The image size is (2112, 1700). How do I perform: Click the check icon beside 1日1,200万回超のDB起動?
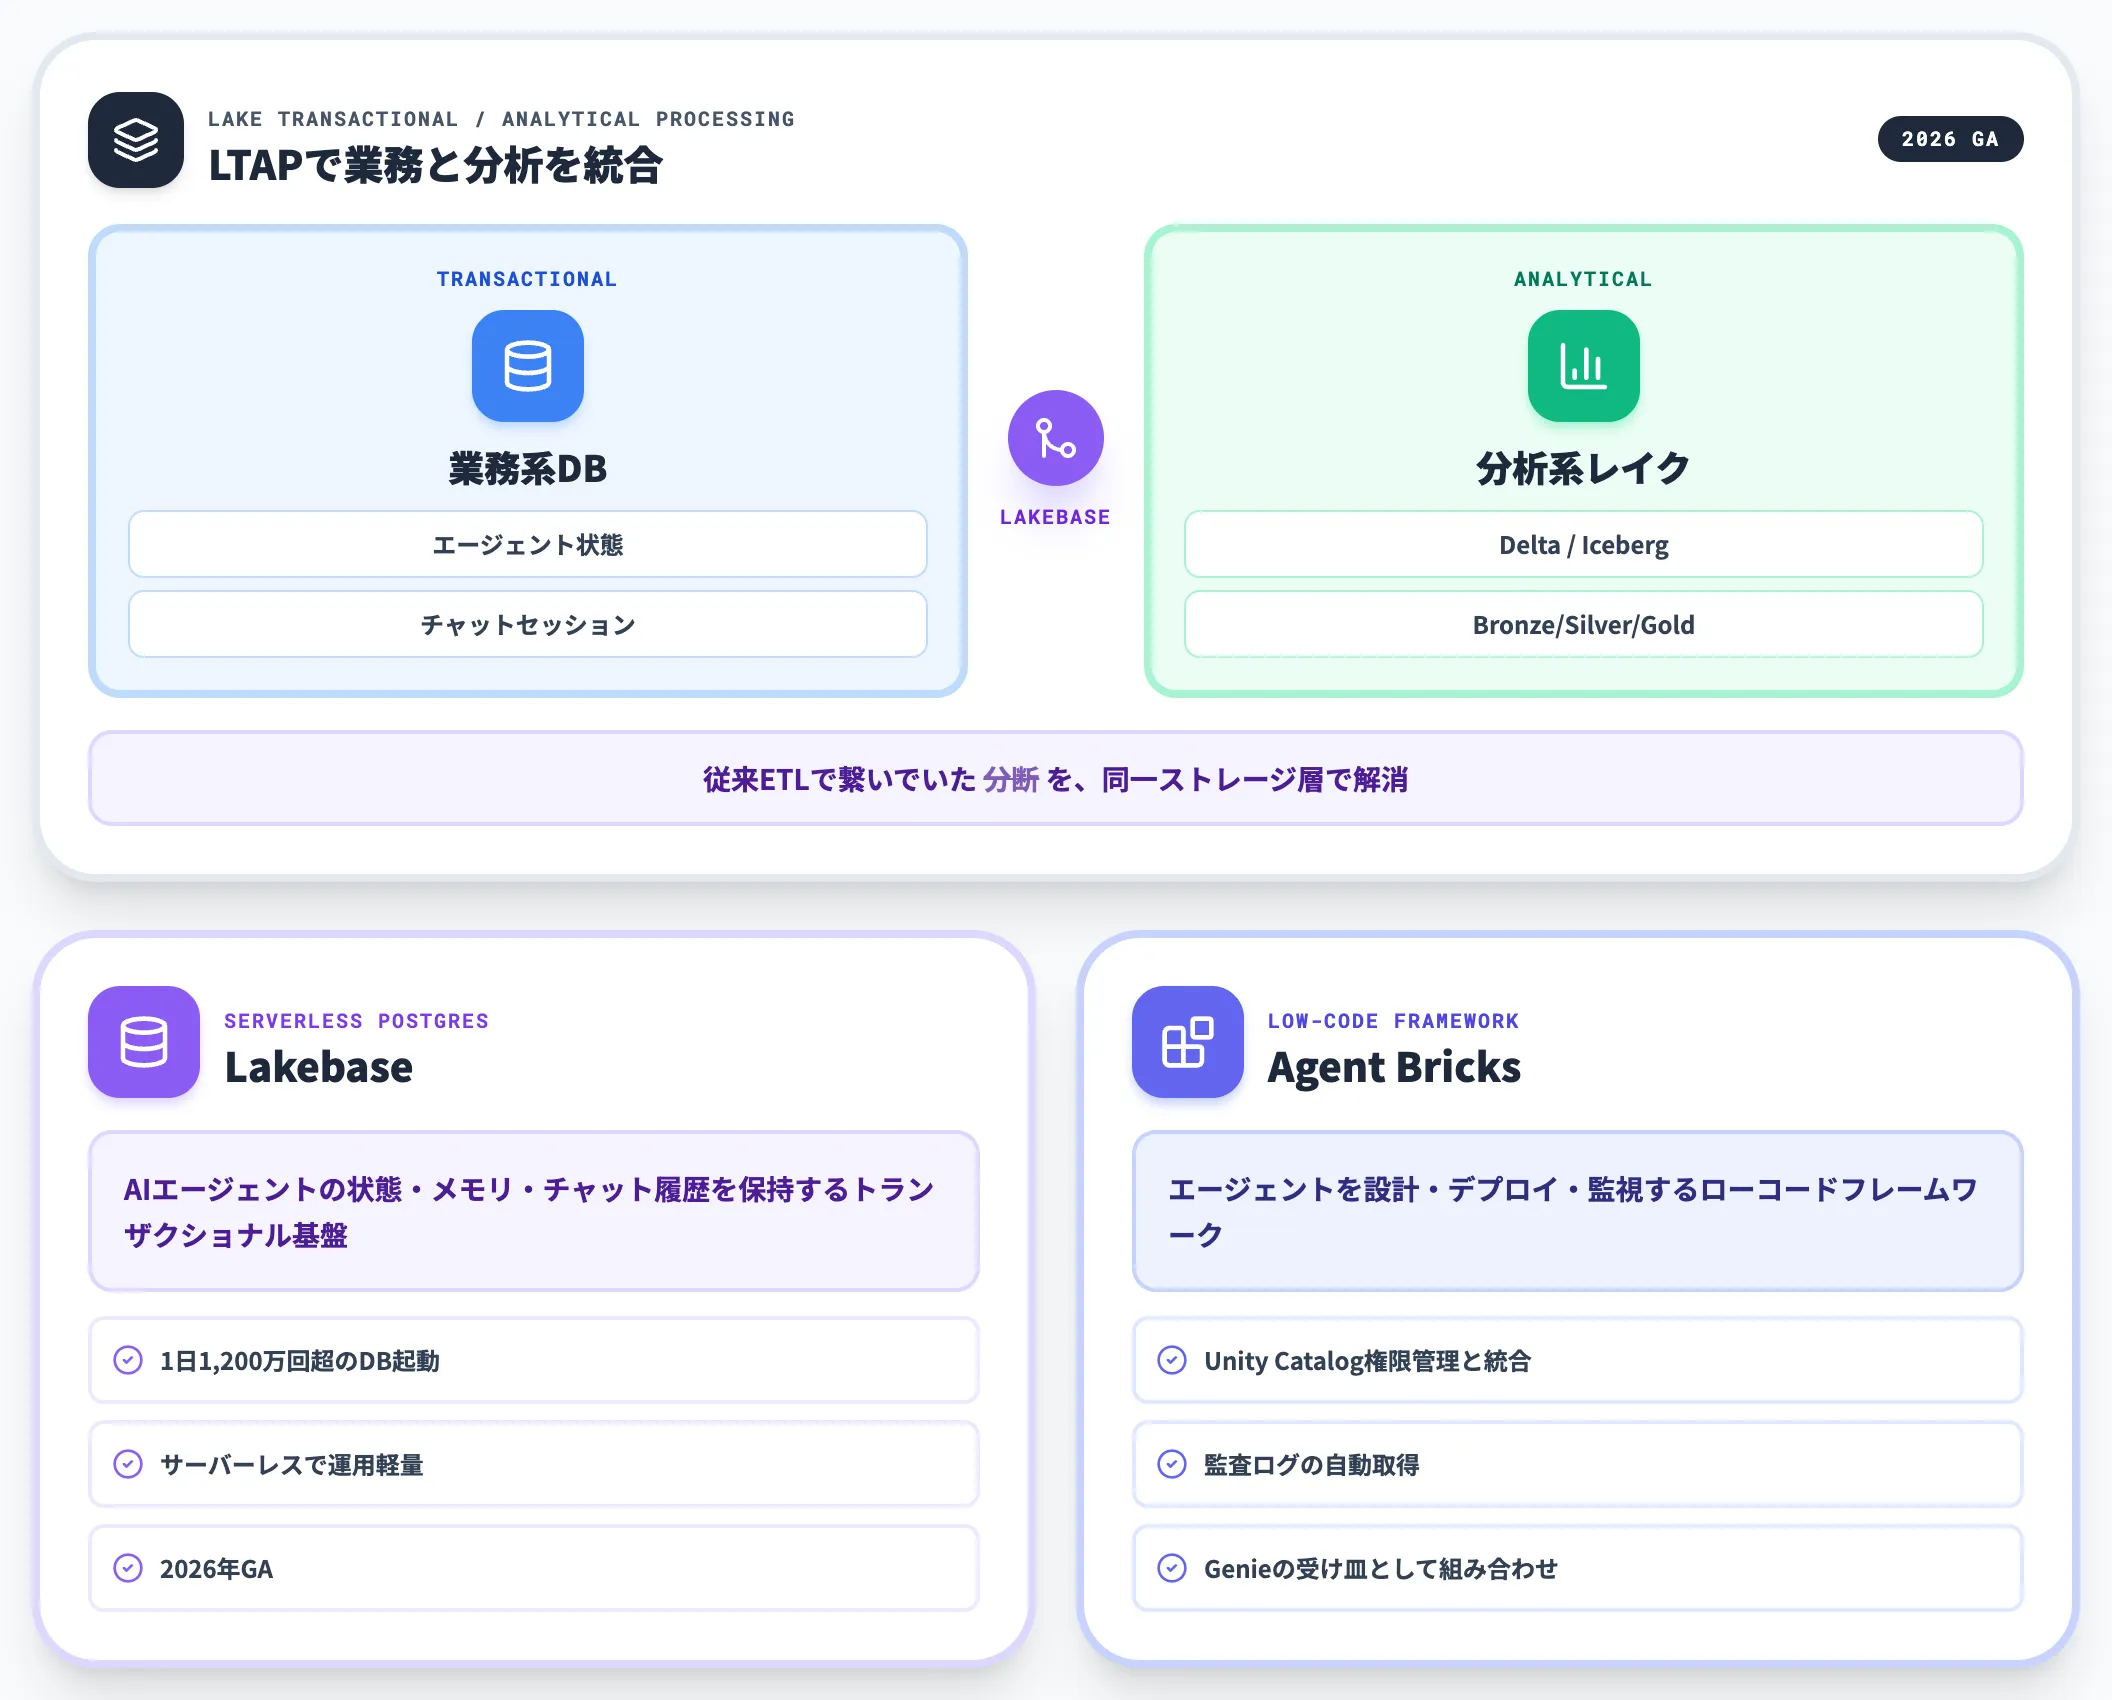pos(128,1360)
